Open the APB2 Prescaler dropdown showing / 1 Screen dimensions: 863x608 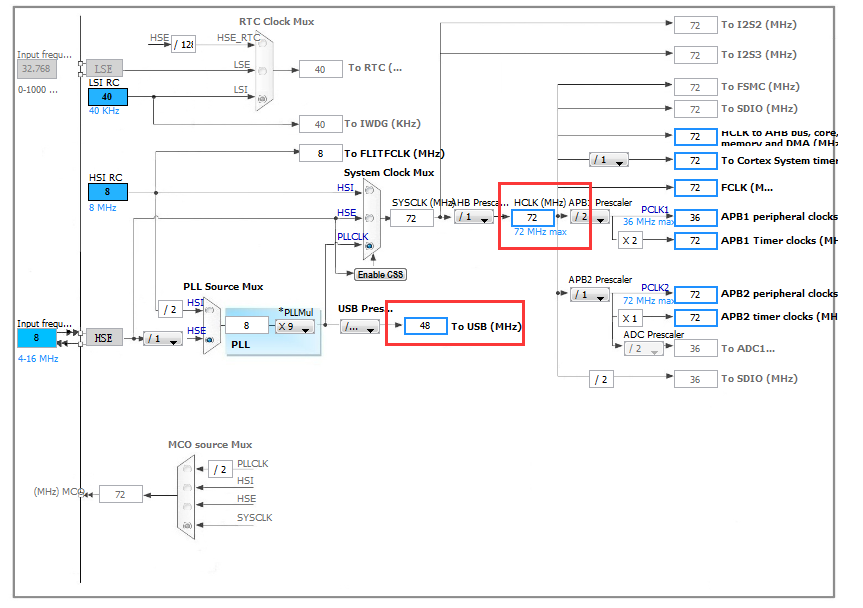(x=589, y=295)
